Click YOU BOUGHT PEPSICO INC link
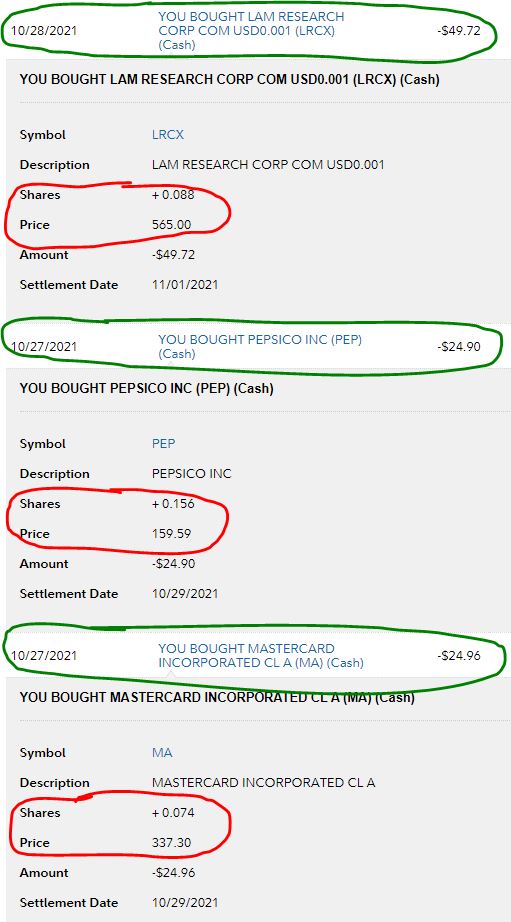 259,346
